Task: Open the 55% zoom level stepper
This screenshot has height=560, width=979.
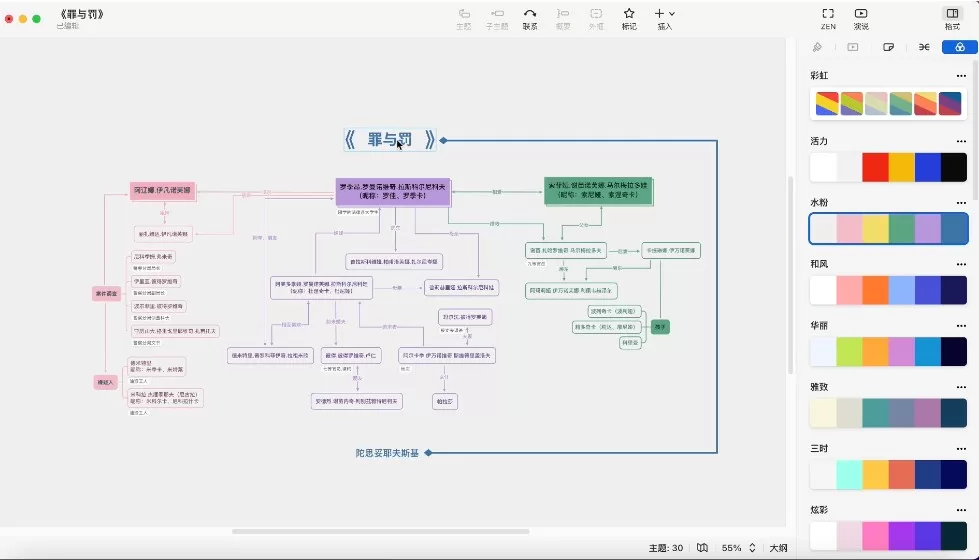Action: (x=752, y=548)
